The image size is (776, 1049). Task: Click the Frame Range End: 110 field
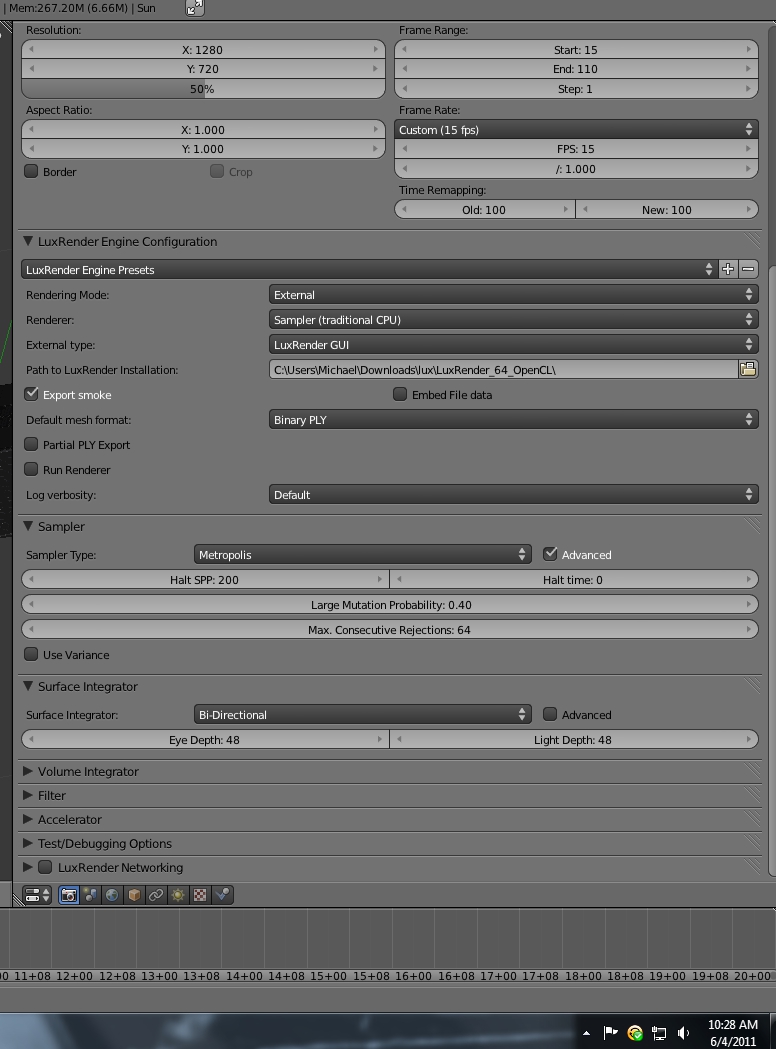[576, 69]
